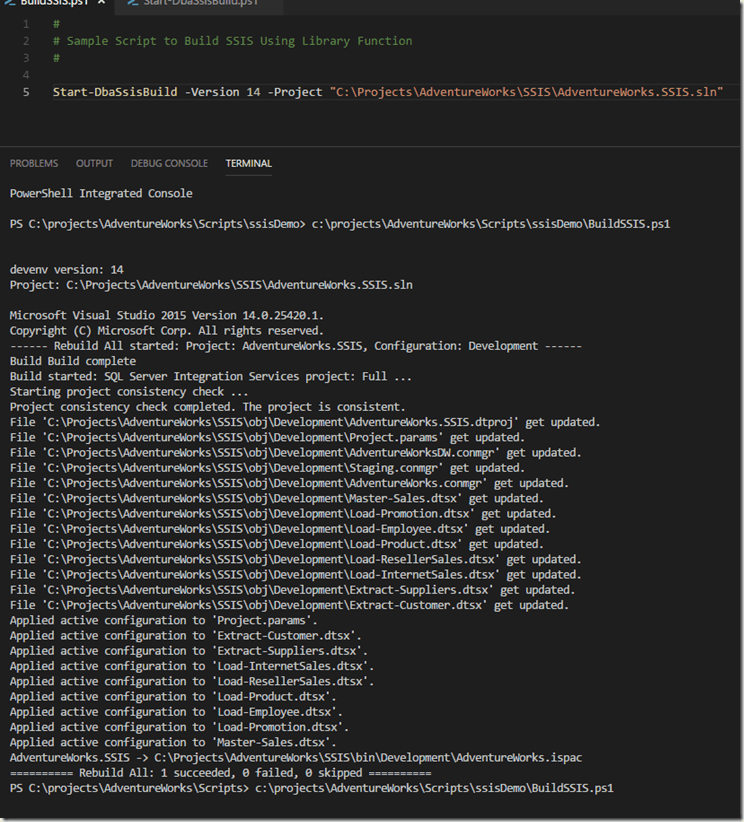Click line number 1 in gutter
This screenshot has width=744, height=822.
coord(26,24)
